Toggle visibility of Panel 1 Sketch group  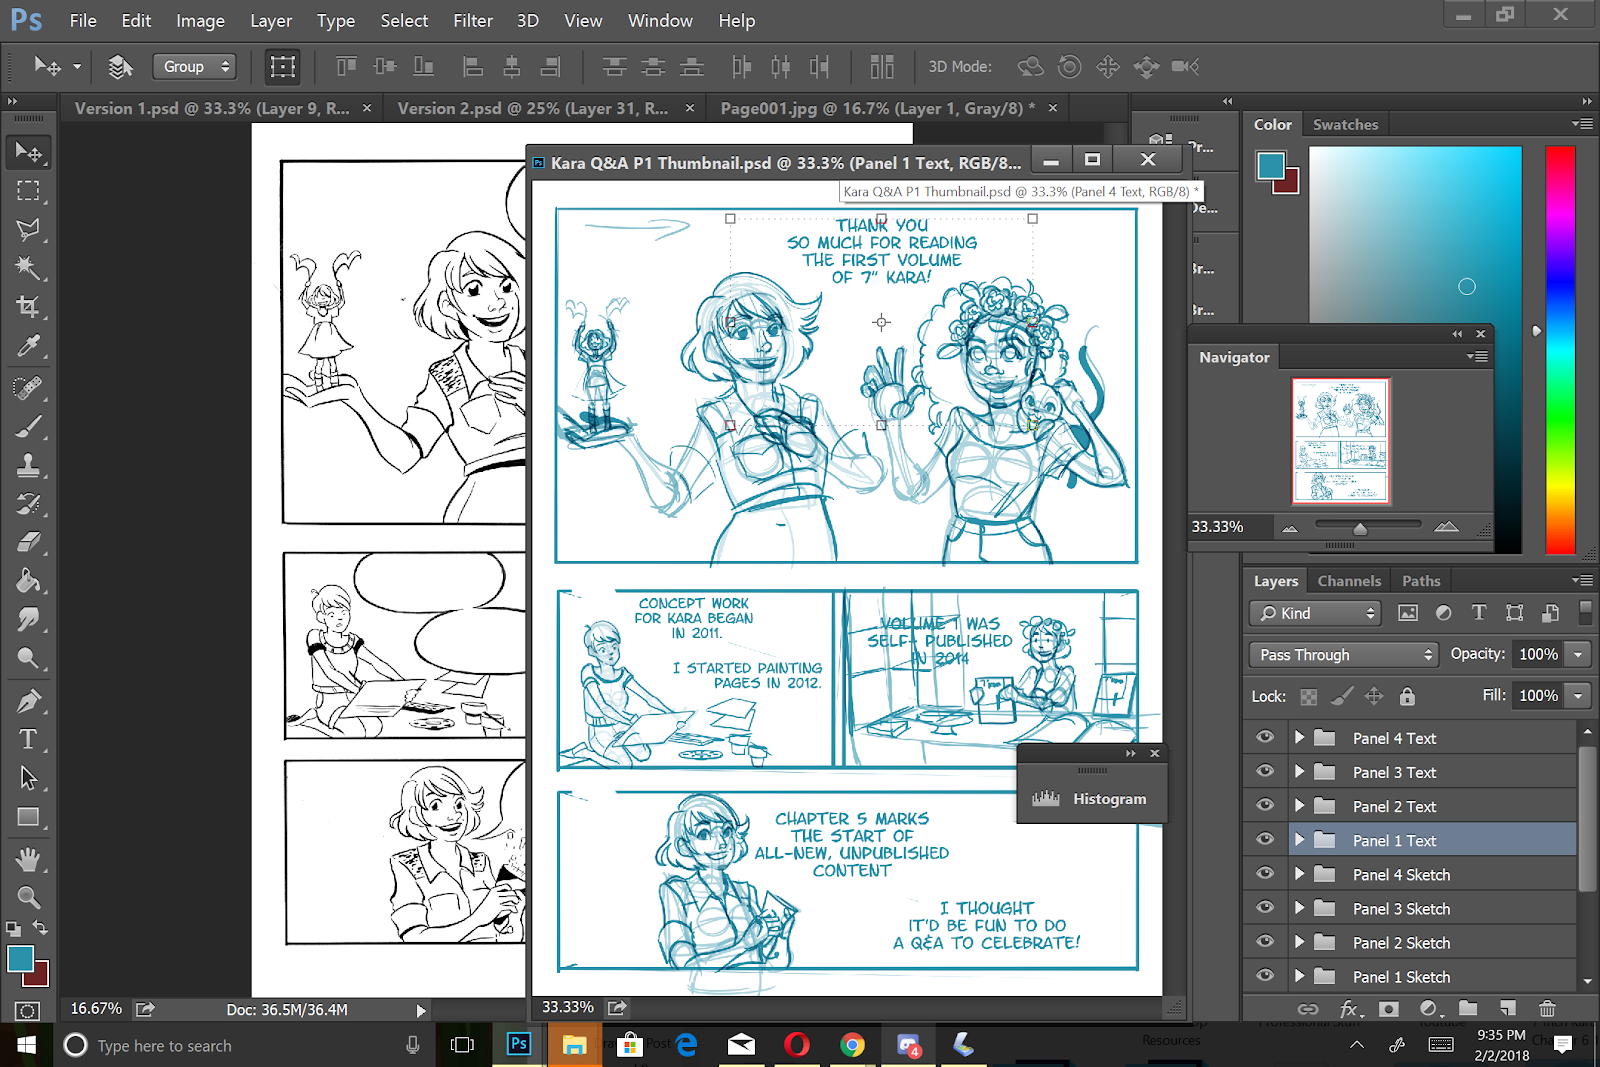1265,976
